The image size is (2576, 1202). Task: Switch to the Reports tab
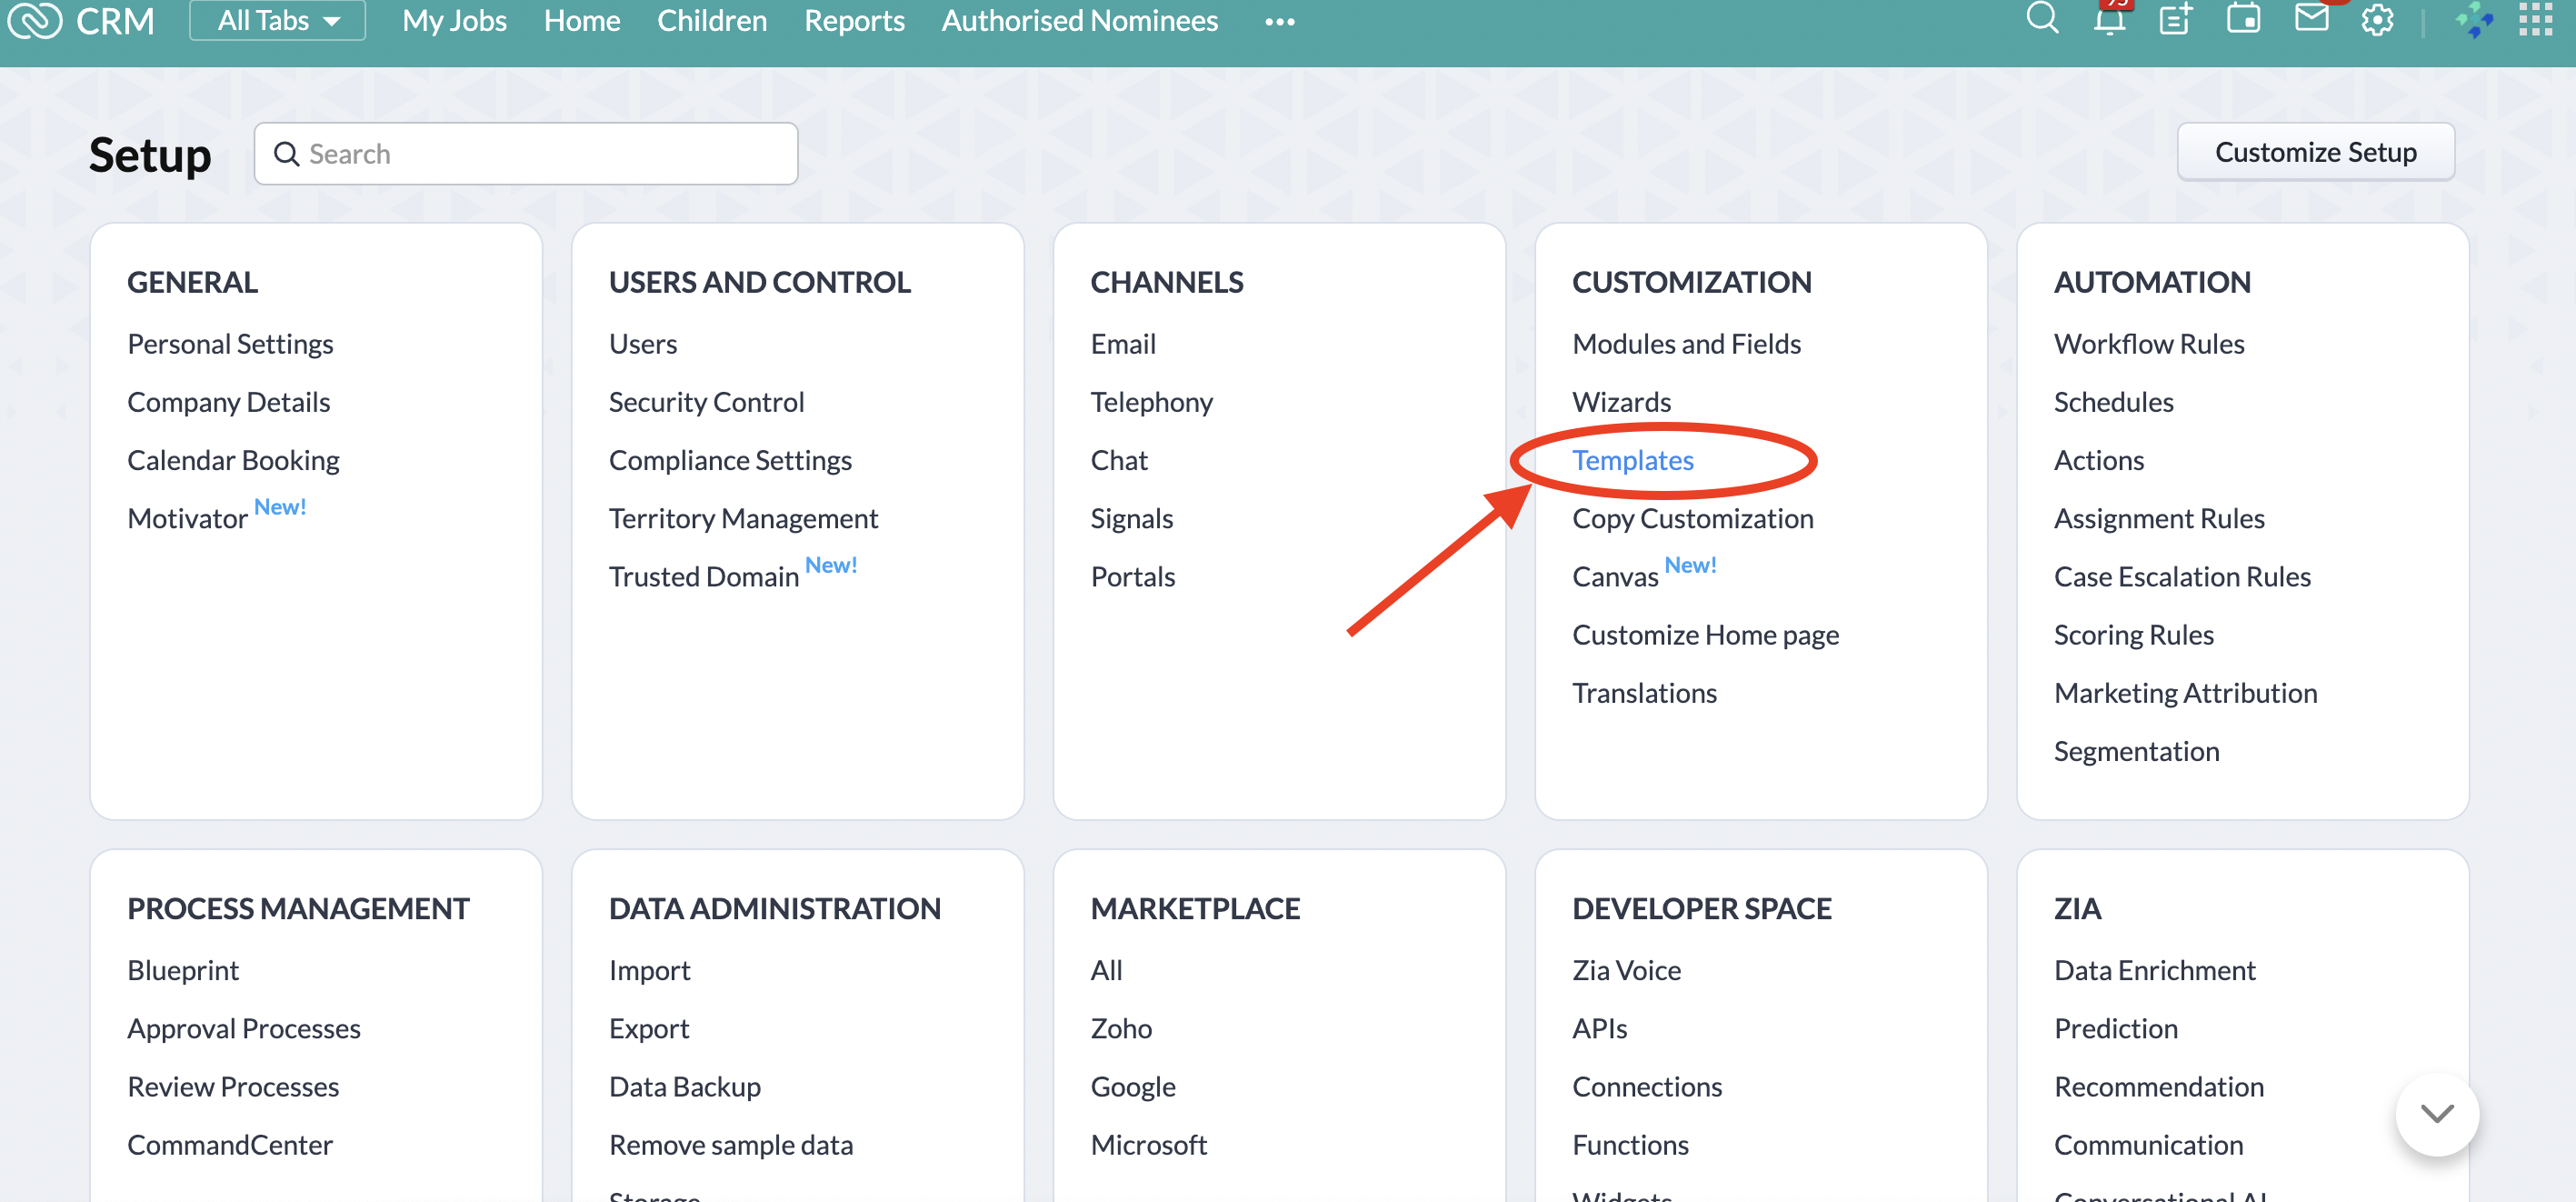point(854,20)
